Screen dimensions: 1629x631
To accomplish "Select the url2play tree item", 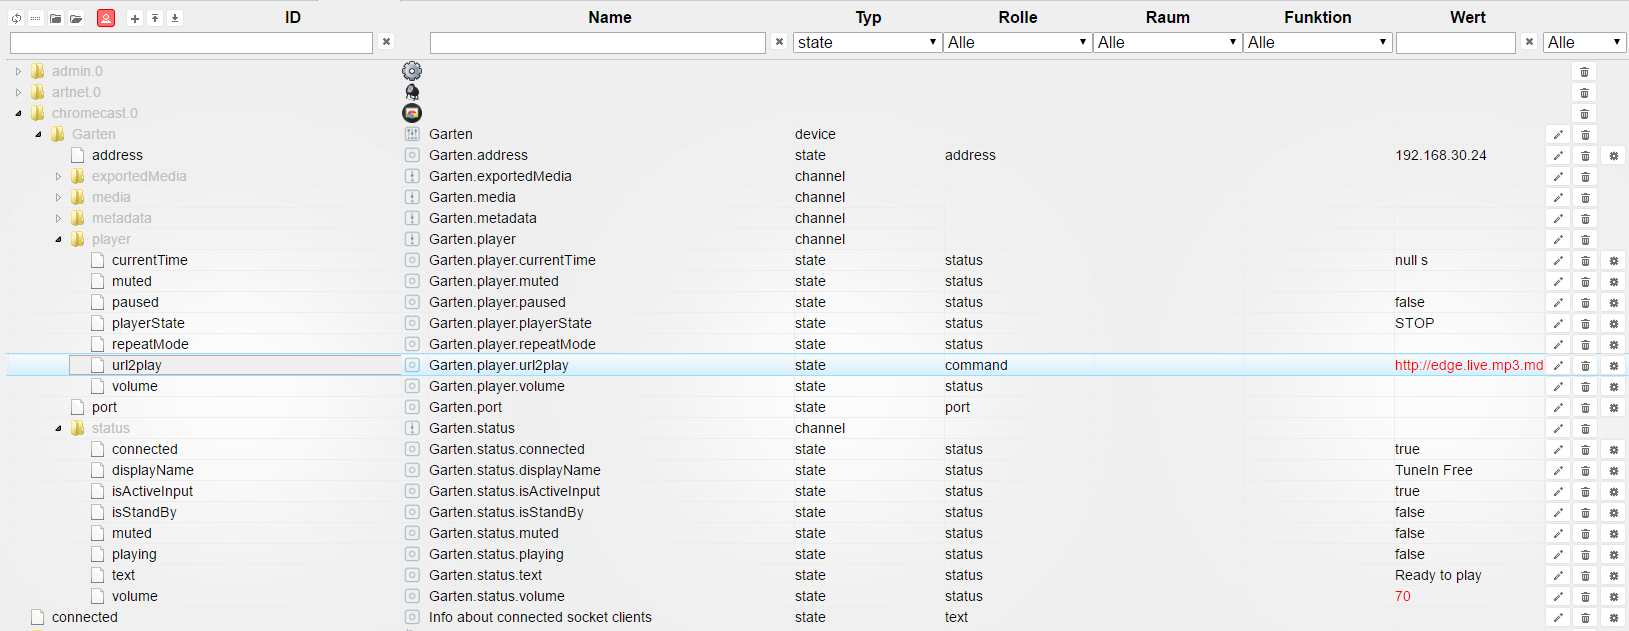I will click(136, 365).
